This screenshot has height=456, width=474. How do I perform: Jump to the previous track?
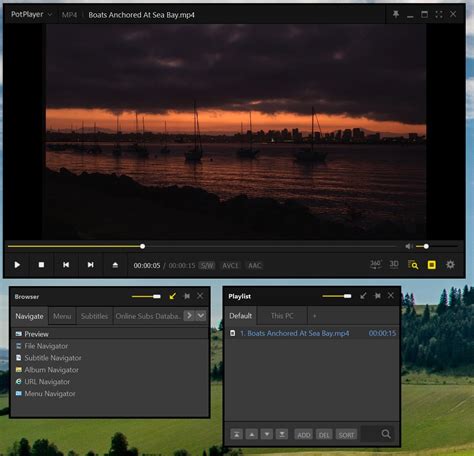click(x=66, y=265)
